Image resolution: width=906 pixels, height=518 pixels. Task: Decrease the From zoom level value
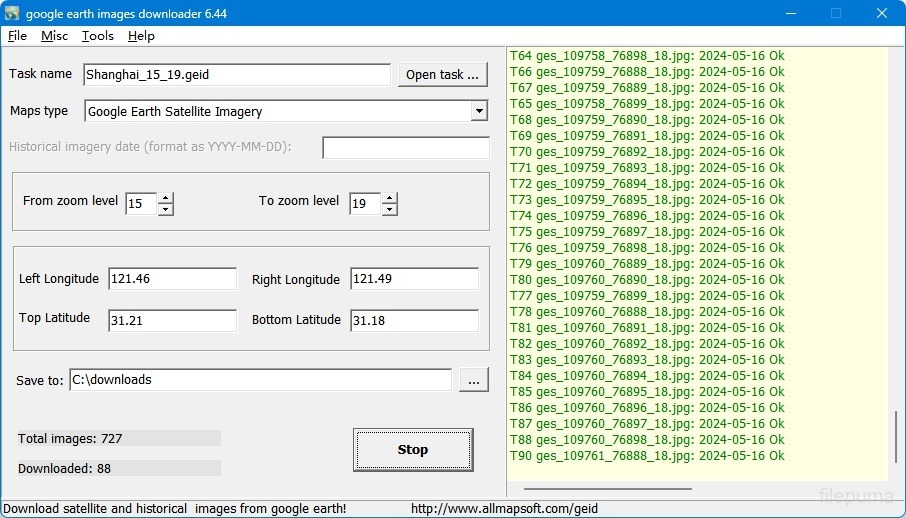[x=166, y=210]
